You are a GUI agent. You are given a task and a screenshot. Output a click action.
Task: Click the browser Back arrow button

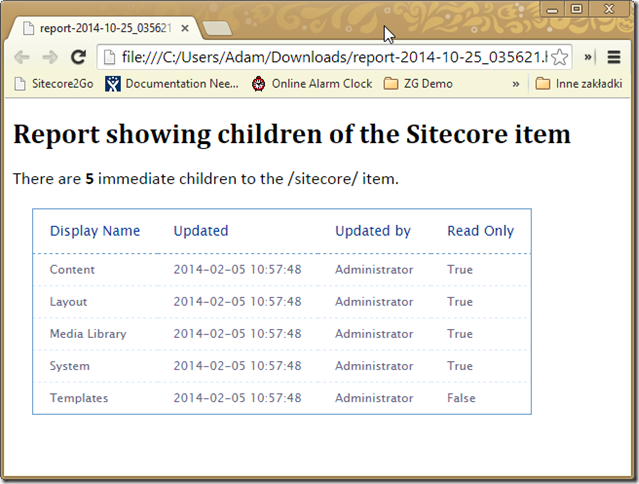coord(21,57)
